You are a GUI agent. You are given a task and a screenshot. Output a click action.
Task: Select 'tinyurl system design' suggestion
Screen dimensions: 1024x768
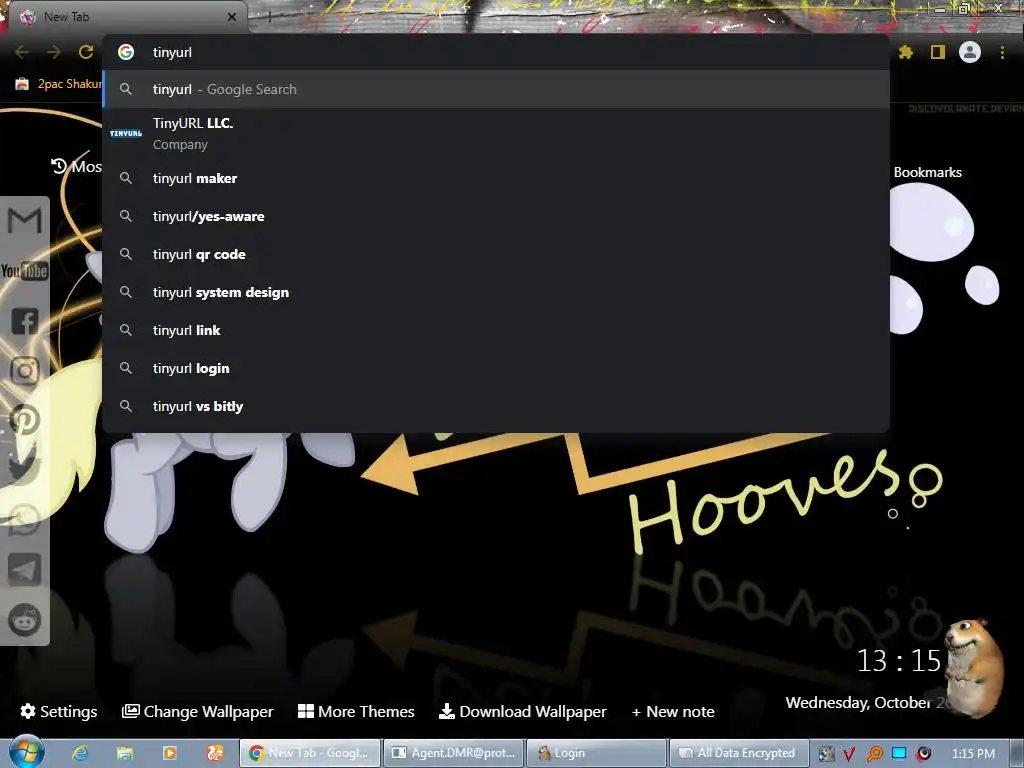(496, 292)
